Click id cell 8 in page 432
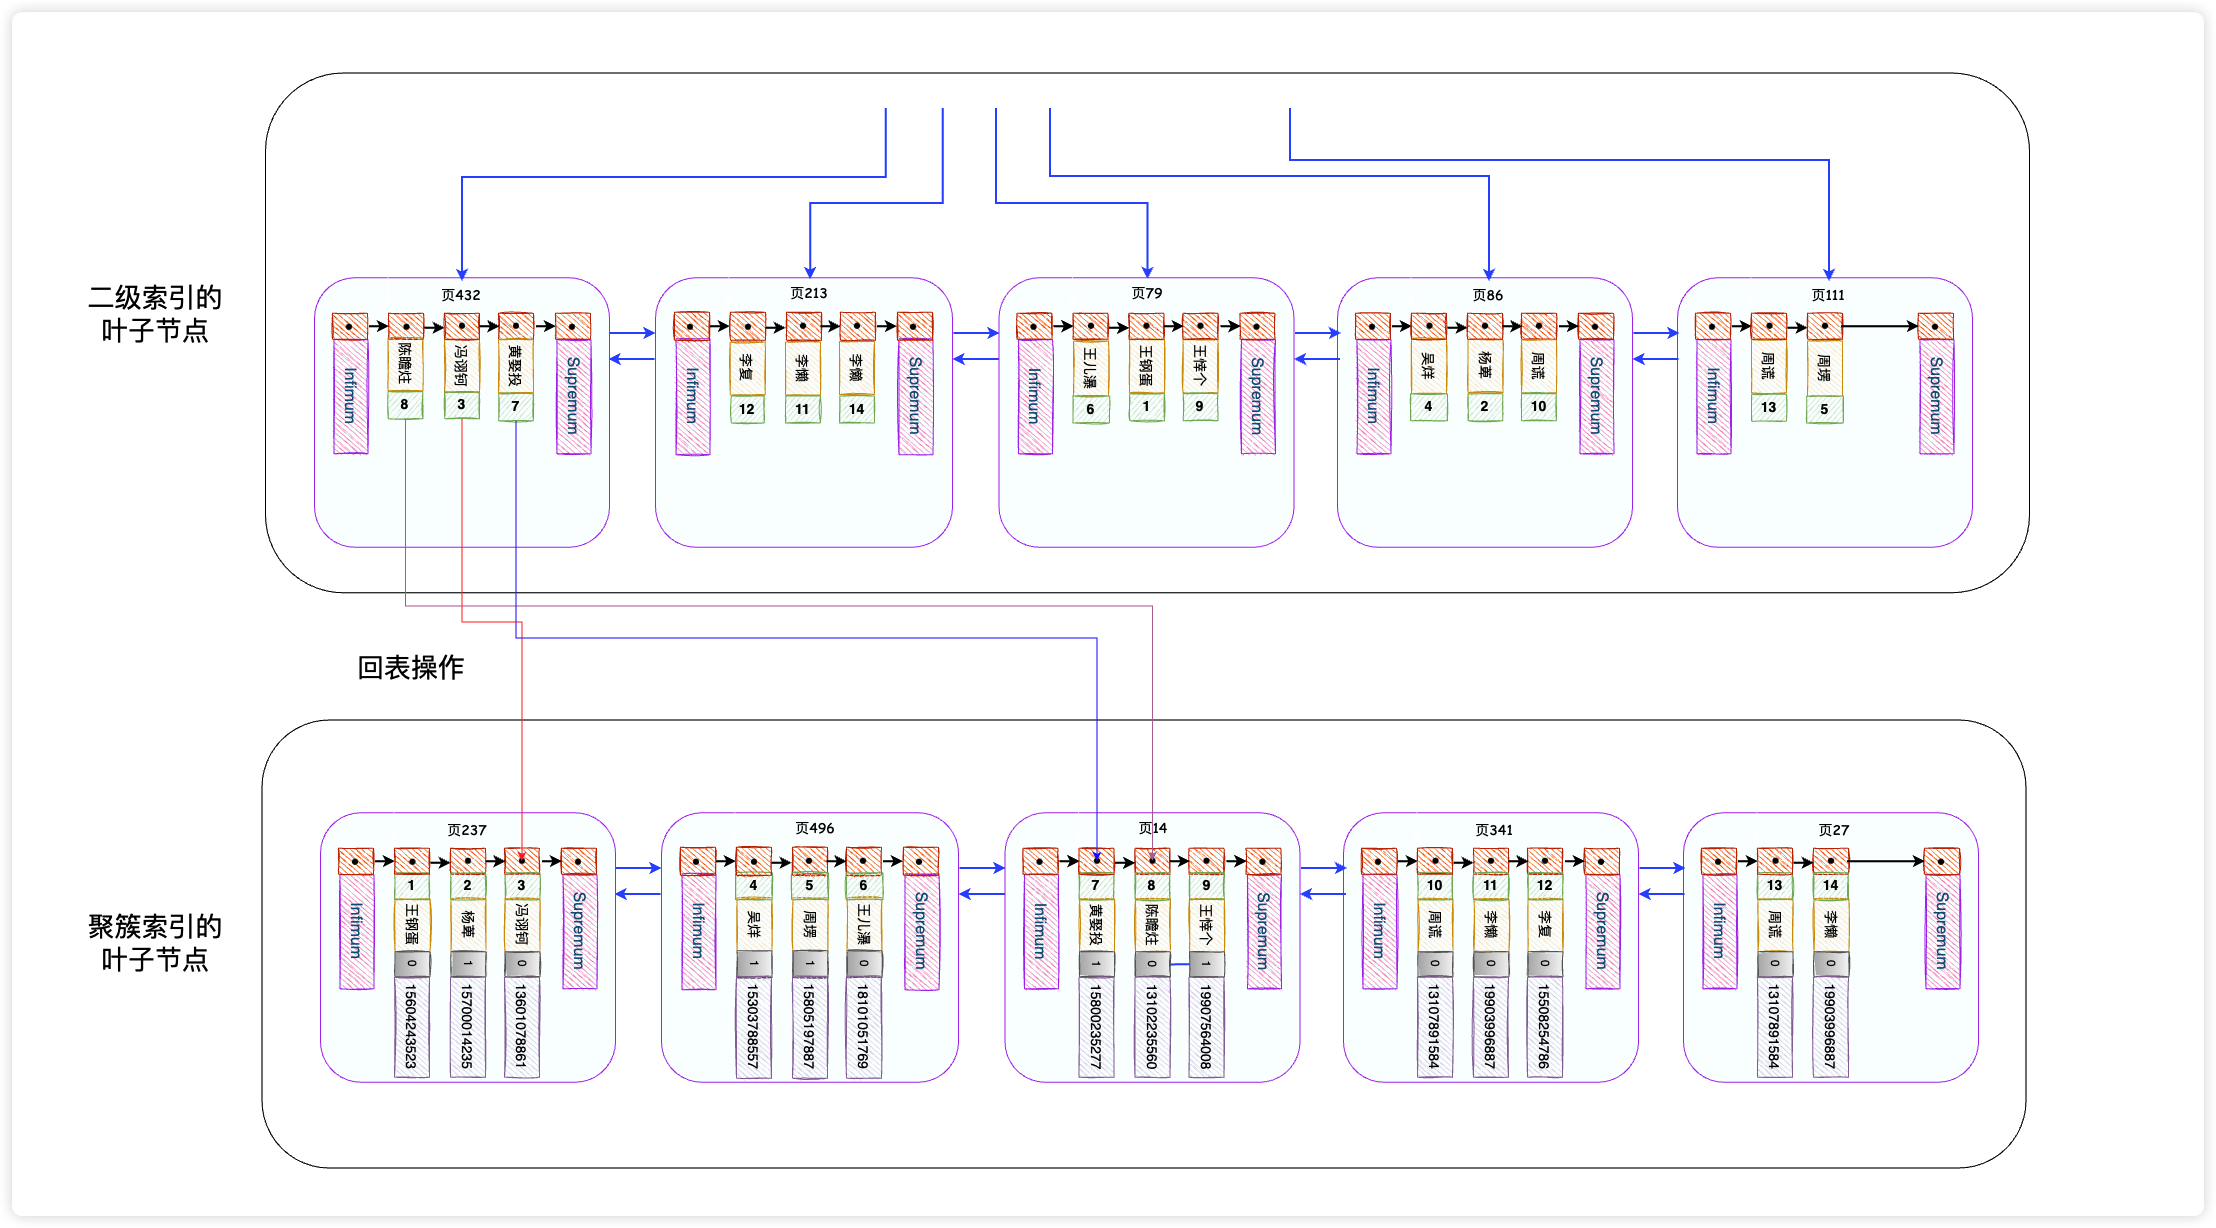The height and width of the screenshot is (1228, 2216). tap(405, 405)
